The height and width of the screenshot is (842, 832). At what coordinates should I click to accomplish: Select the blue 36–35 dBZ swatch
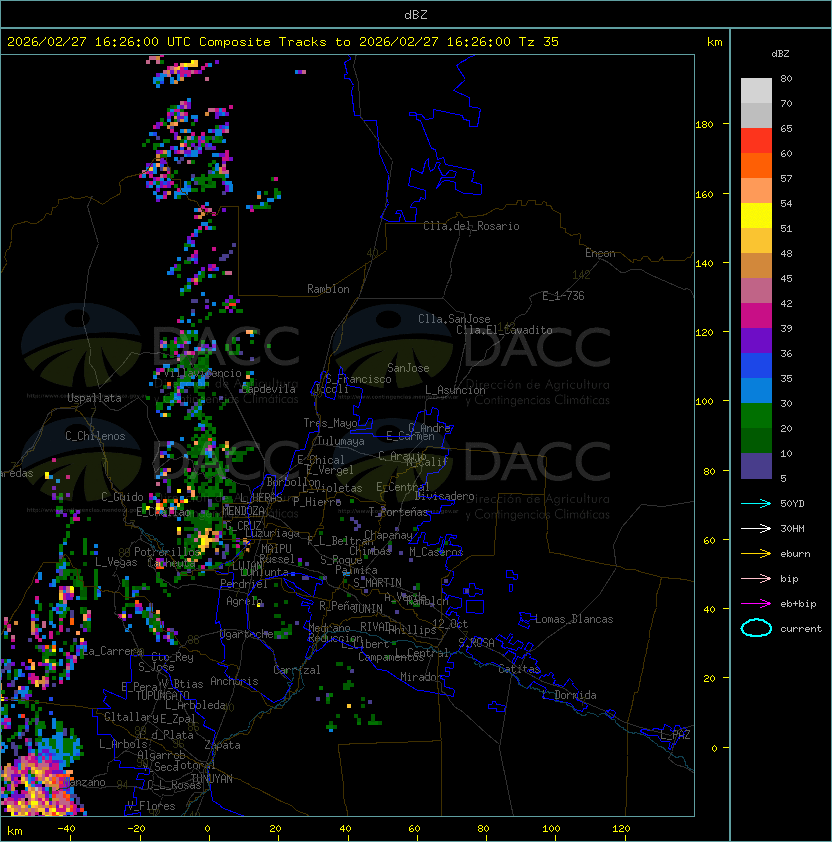click(756, 365)
